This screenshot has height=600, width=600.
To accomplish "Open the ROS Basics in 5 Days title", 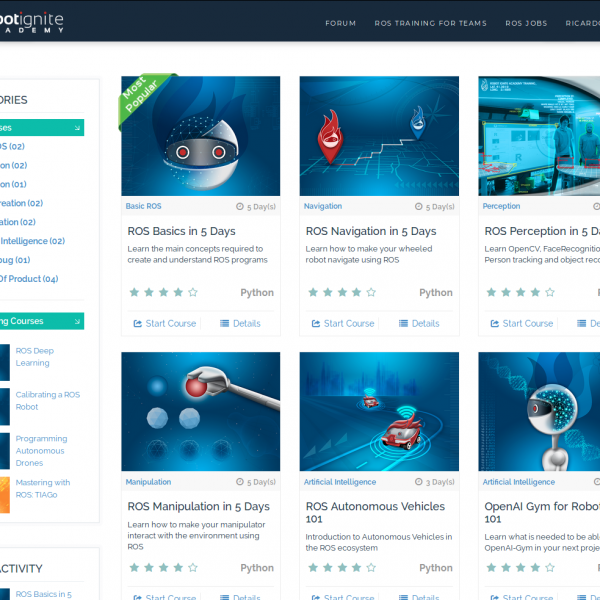I will pos(181,231).
